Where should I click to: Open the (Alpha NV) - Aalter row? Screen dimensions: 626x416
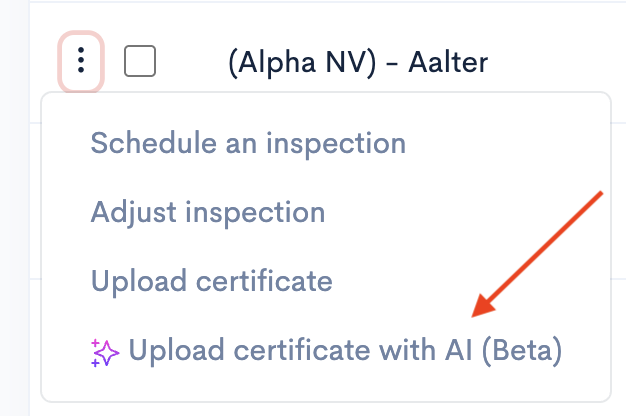pos(358,63)
